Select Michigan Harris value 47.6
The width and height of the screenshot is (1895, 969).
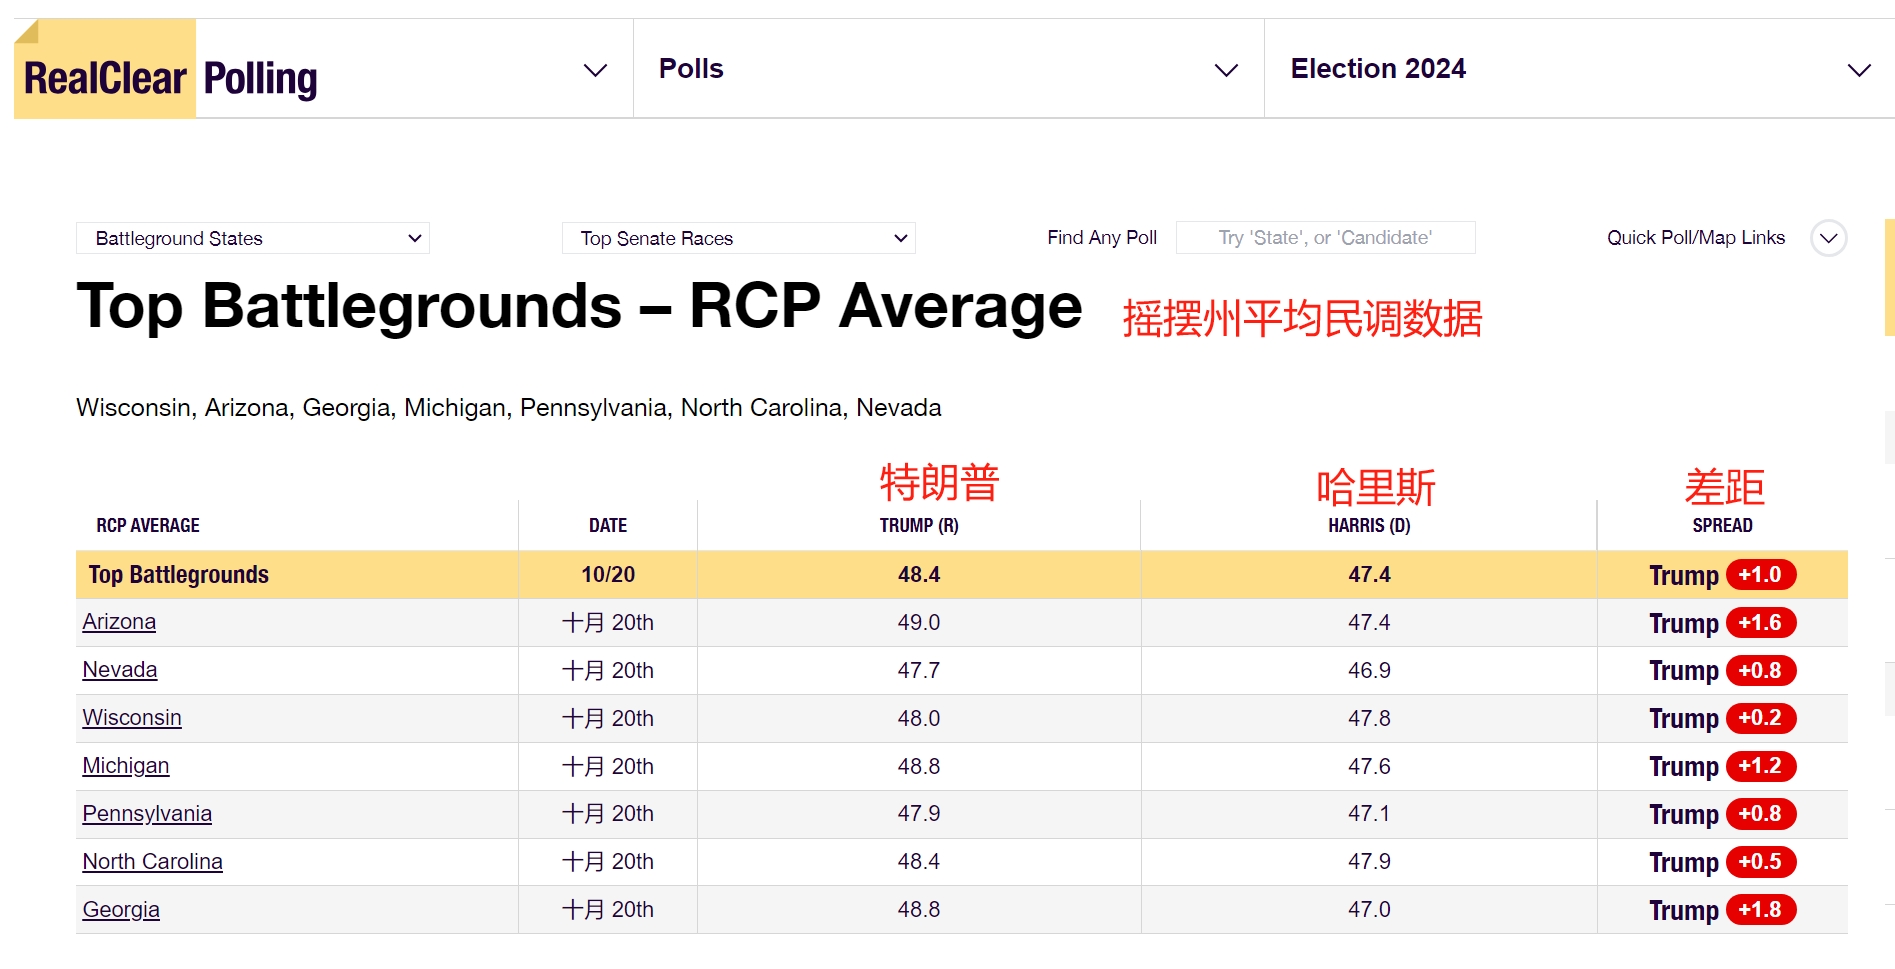click(1369, 766)
